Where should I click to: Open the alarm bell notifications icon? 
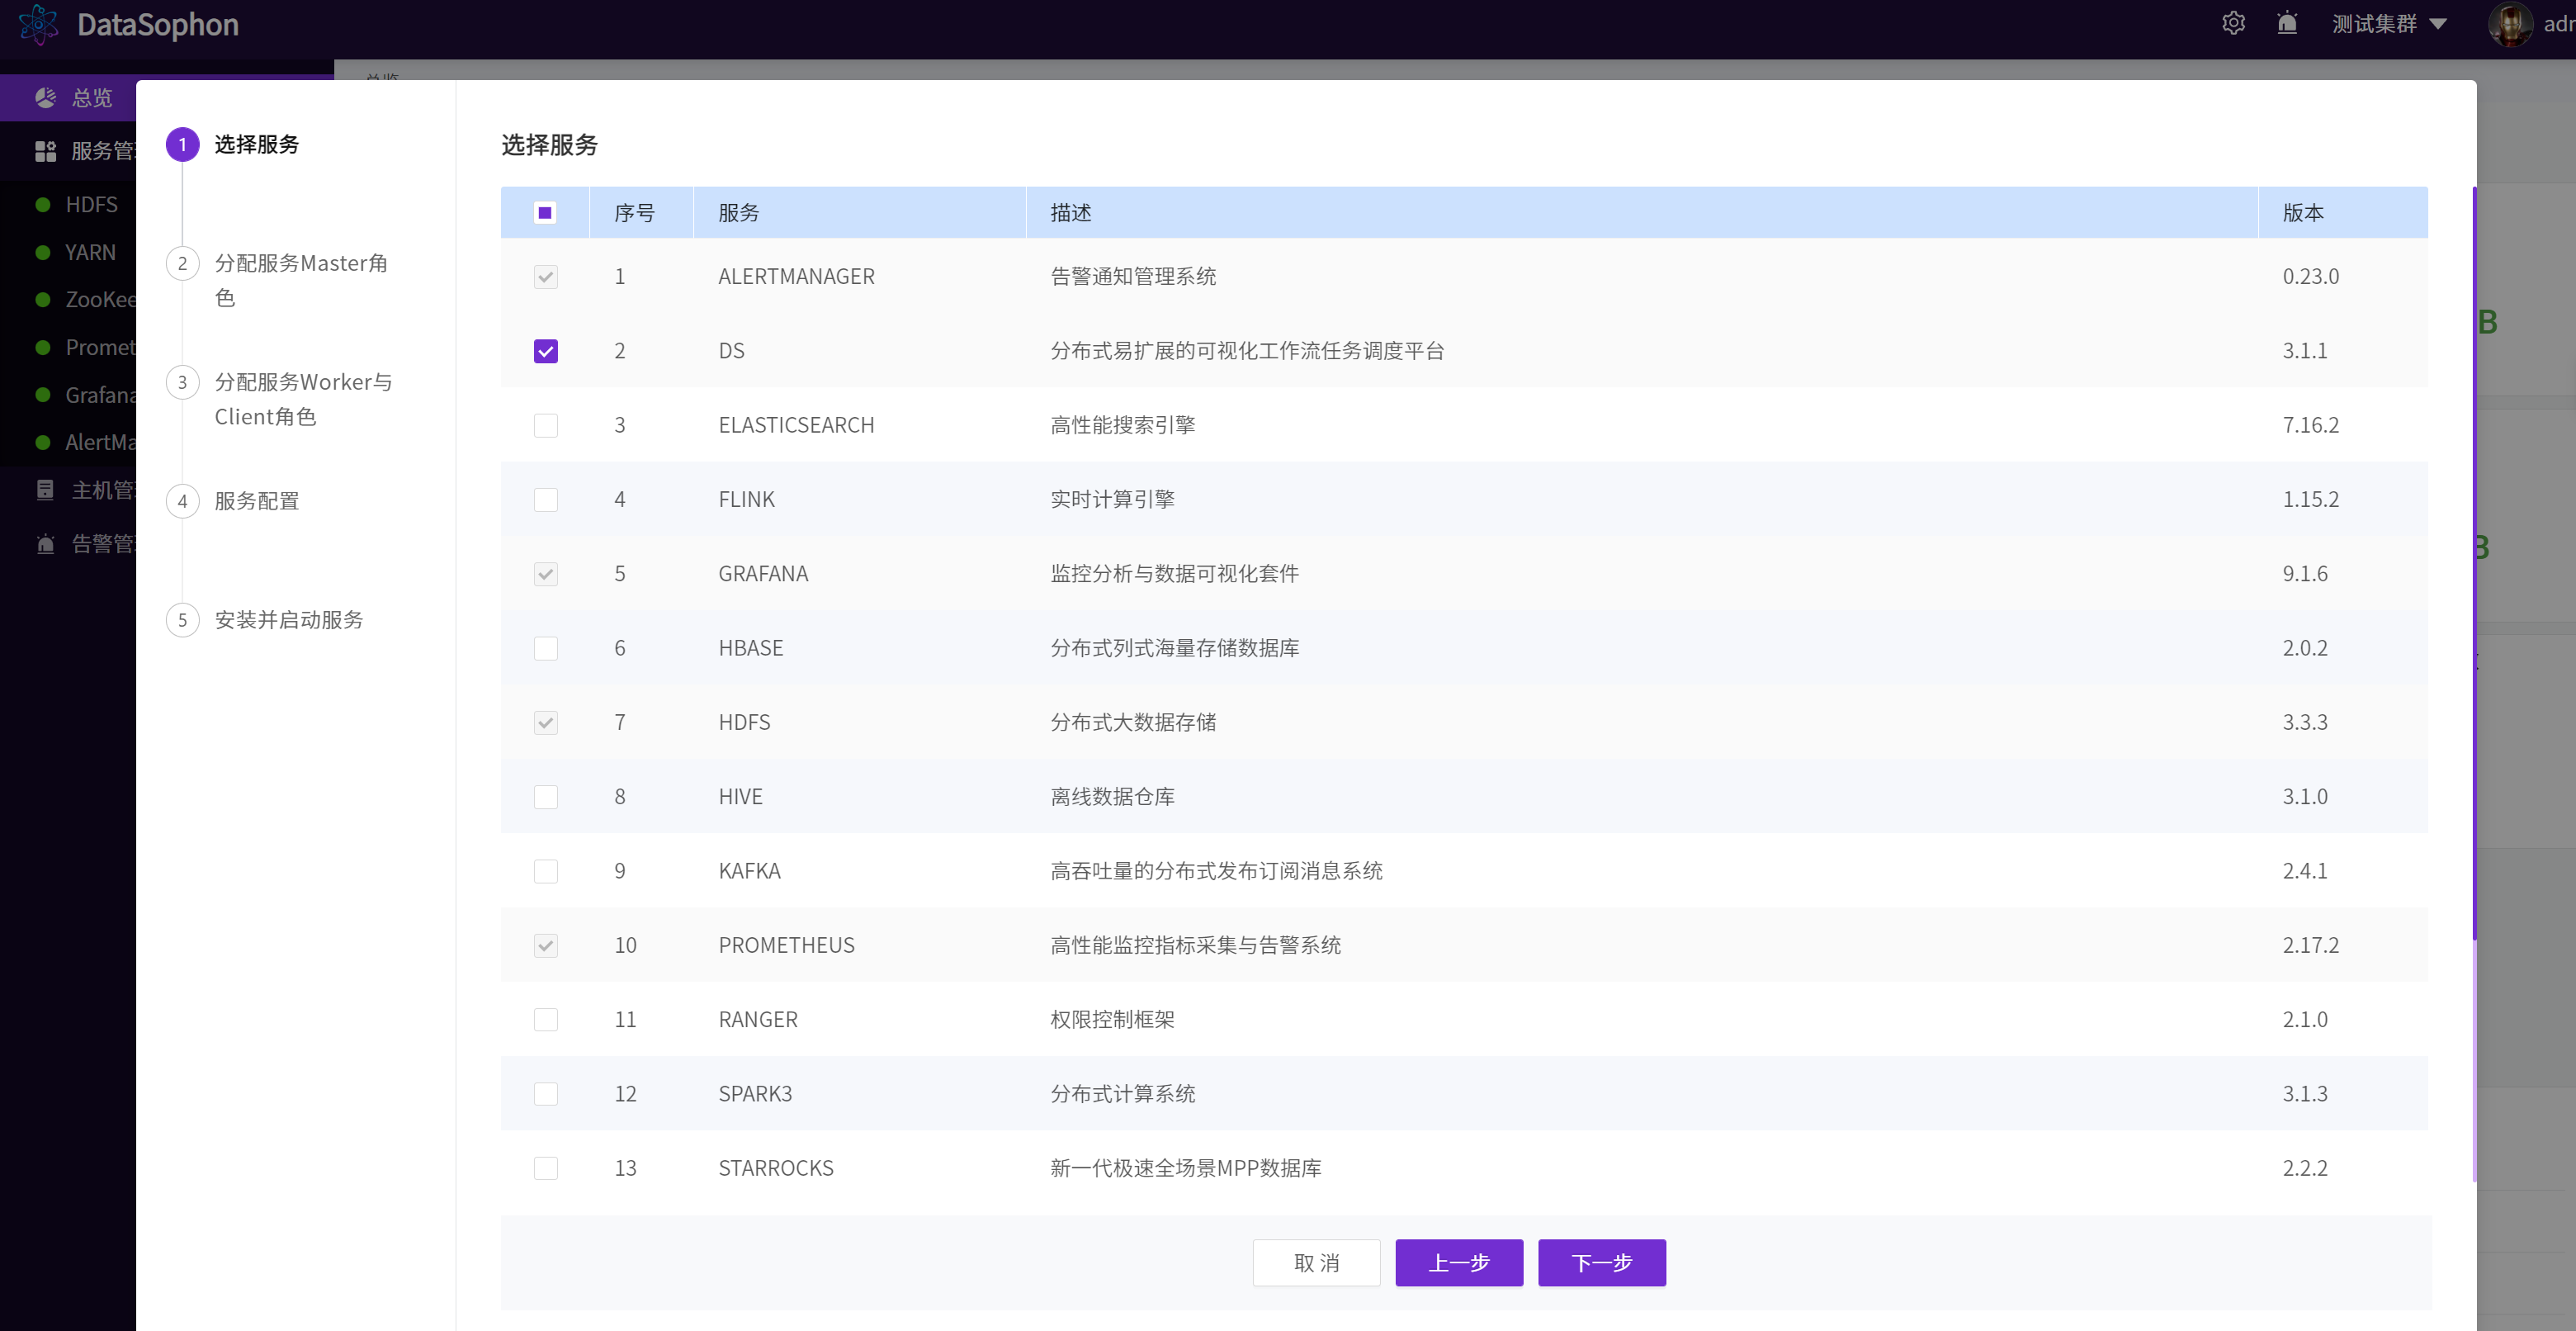pos(2287,23)
